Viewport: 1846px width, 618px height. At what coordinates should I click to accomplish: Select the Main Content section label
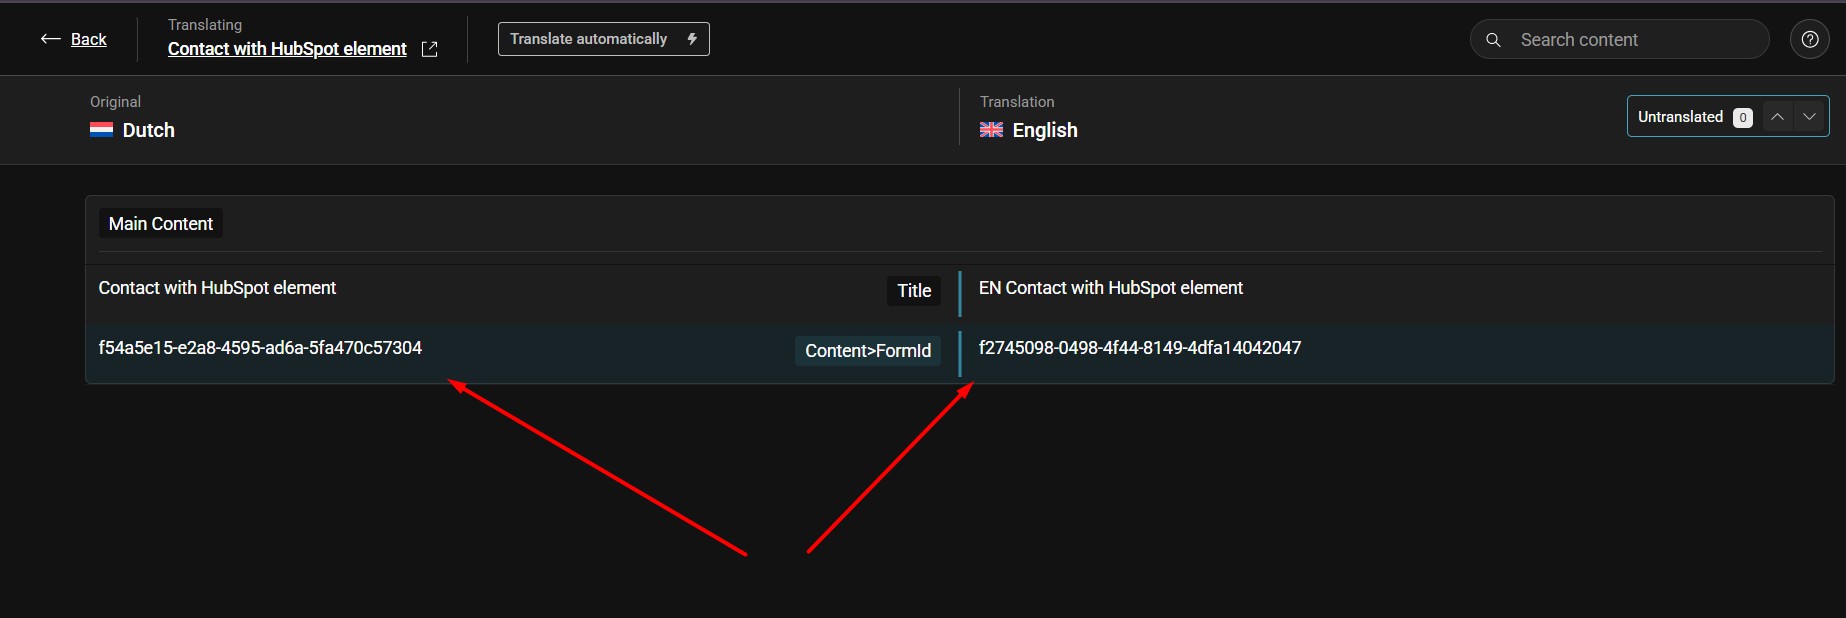pyautogui.click(x=161, y=224)
